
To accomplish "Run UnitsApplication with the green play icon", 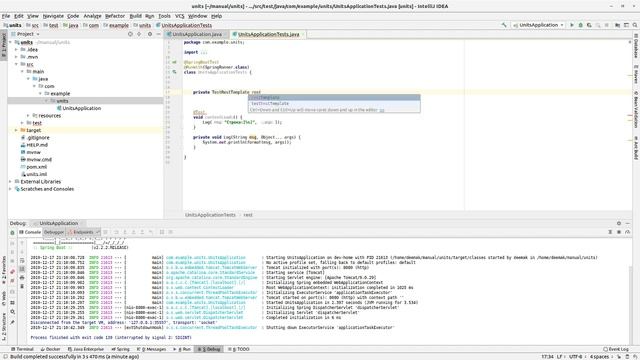I will 572,25.
